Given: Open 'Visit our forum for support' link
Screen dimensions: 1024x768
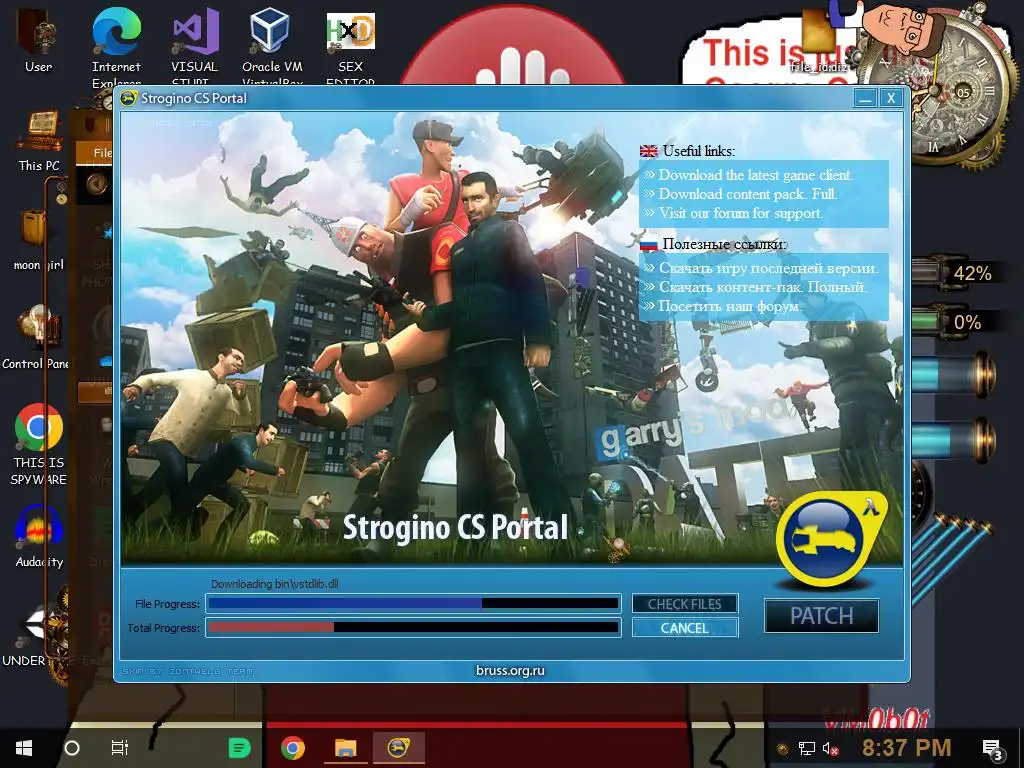Looking at the screenshot, I should click(x=741, y=213).
